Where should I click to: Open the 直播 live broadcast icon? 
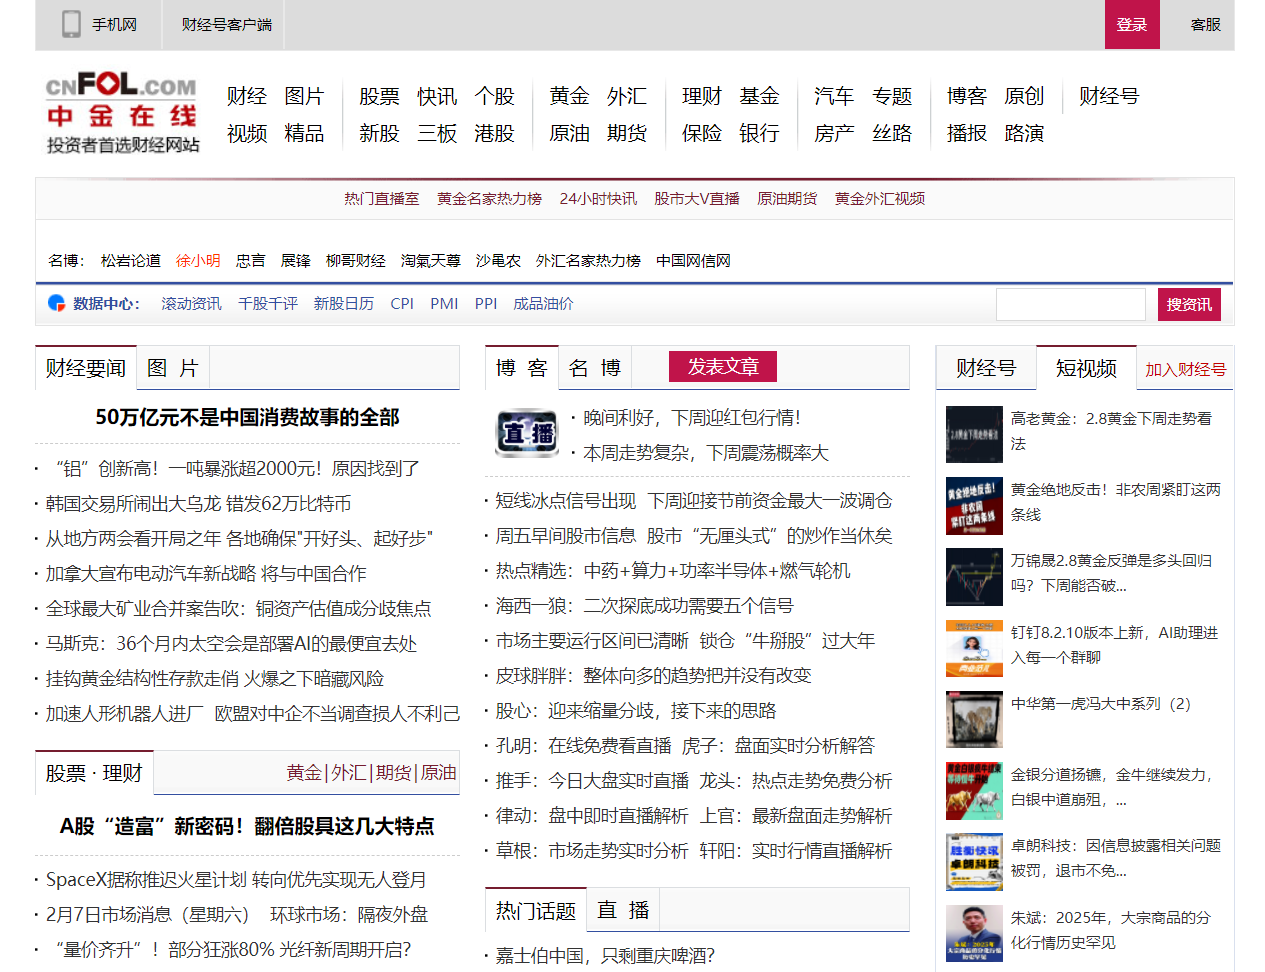(527, 433)
